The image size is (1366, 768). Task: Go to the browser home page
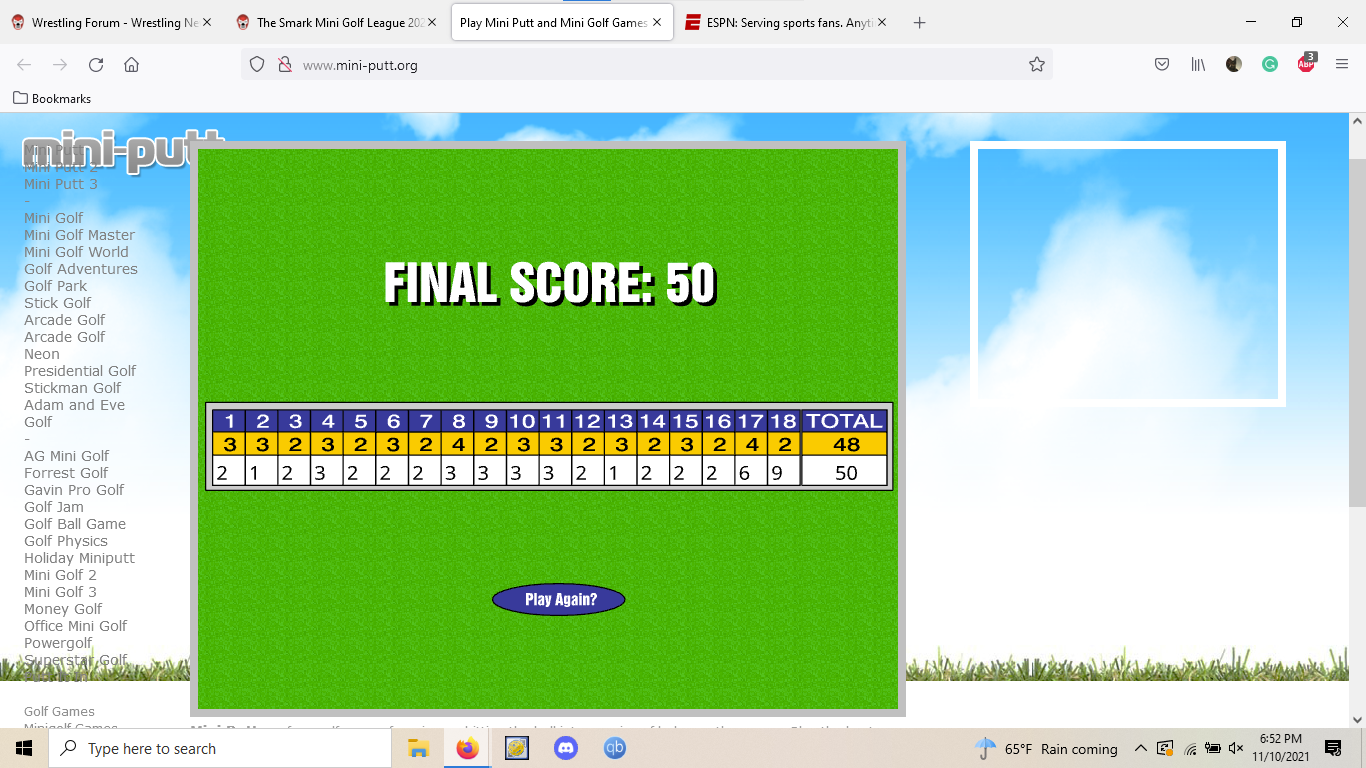[x=131, y=65]
